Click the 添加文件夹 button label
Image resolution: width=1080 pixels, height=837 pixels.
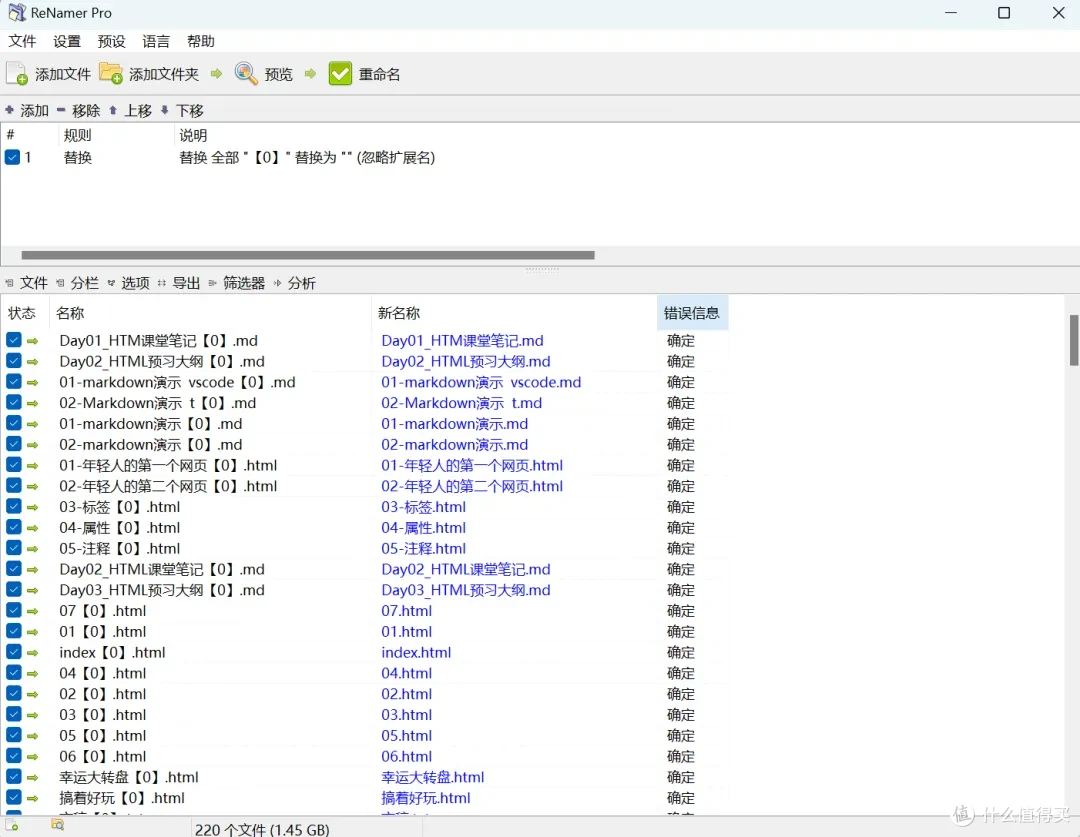coord(164,74)
